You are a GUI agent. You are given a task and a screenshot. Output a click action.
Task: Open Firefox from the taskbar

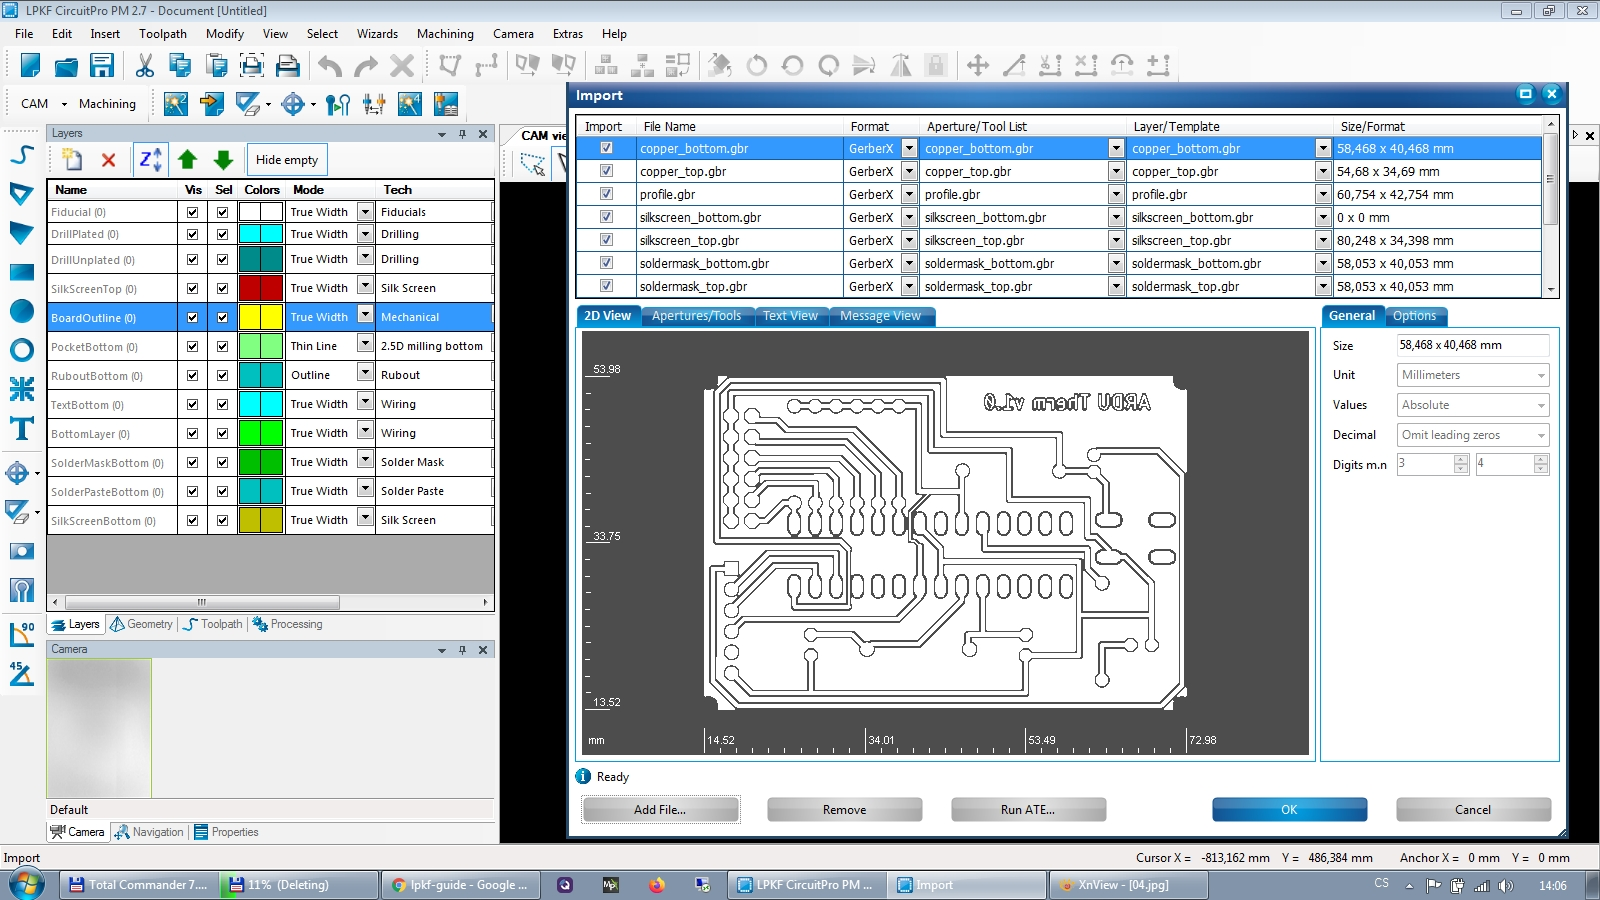pos(656,885)
